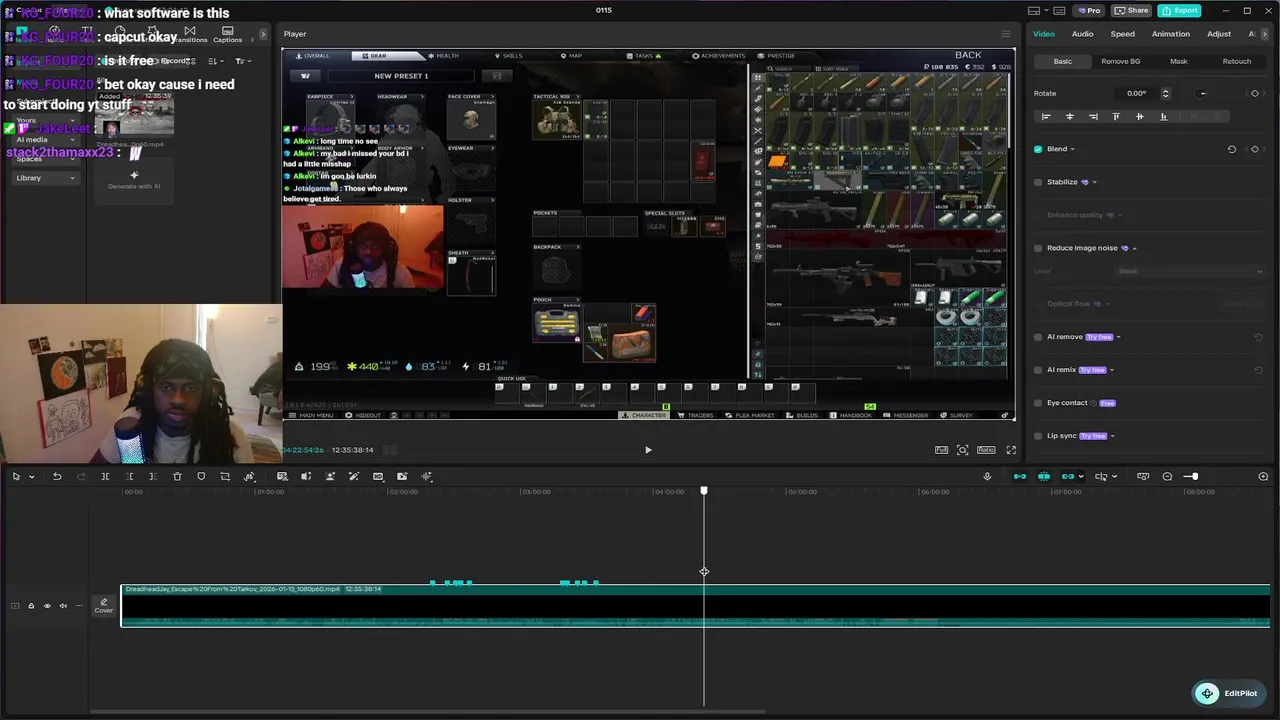Zoom out the timeline with minus magnifier
1280x720 pixels.
coord(1167,476)
